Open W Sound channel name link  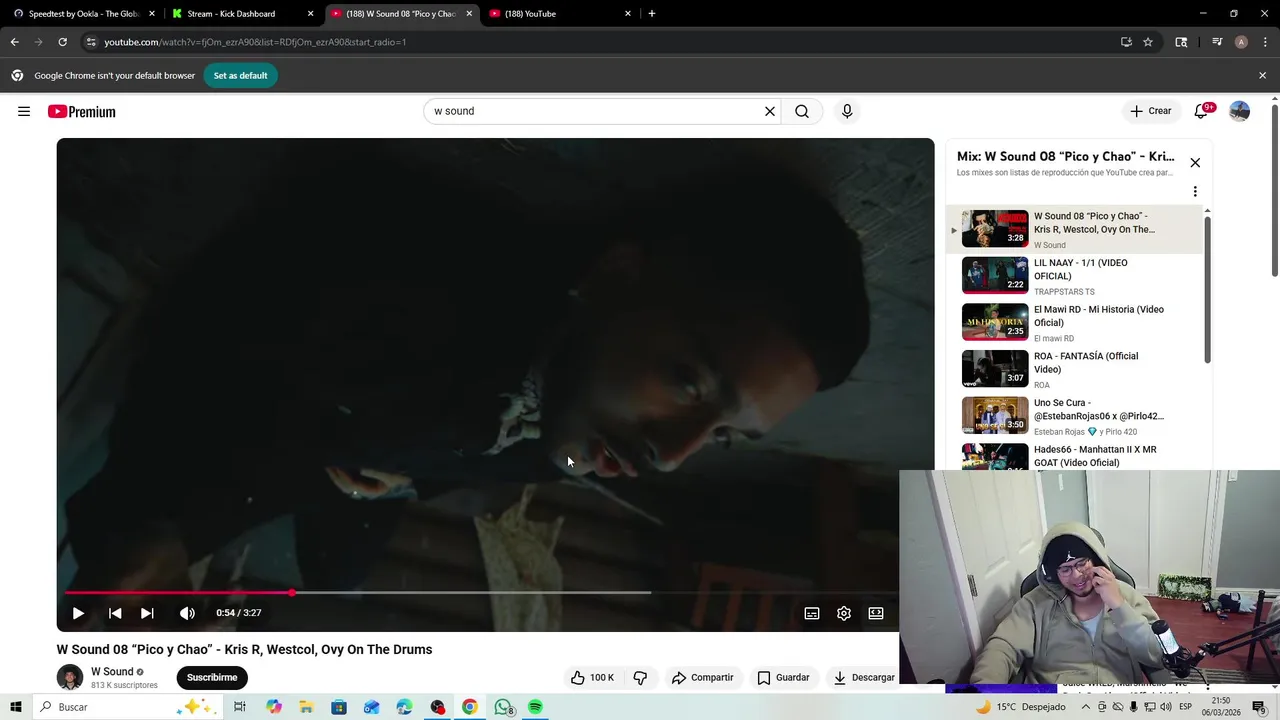click(112, 671)
